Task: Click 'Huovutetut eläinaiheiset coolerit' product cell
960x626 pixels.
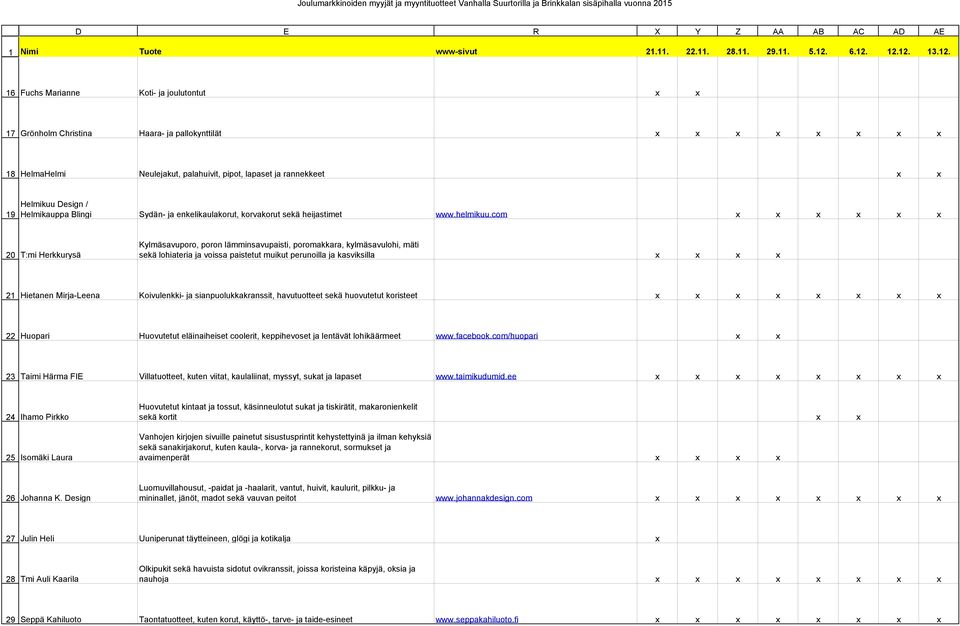Action: 286,320
